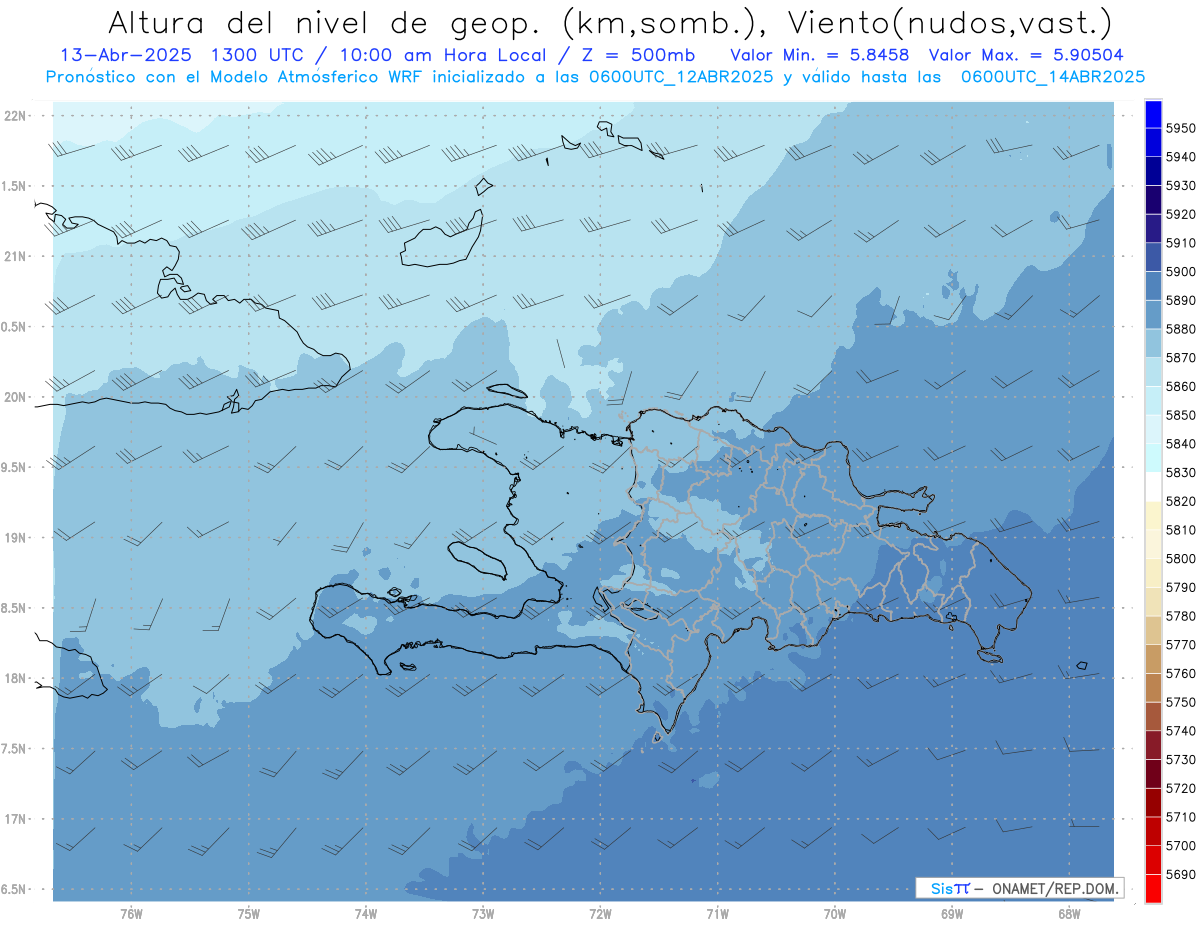This screenshot has width=1200, height=927.
Task: Click the bright blue legend swatch above 5950
Action: [x=1153, y=114]
